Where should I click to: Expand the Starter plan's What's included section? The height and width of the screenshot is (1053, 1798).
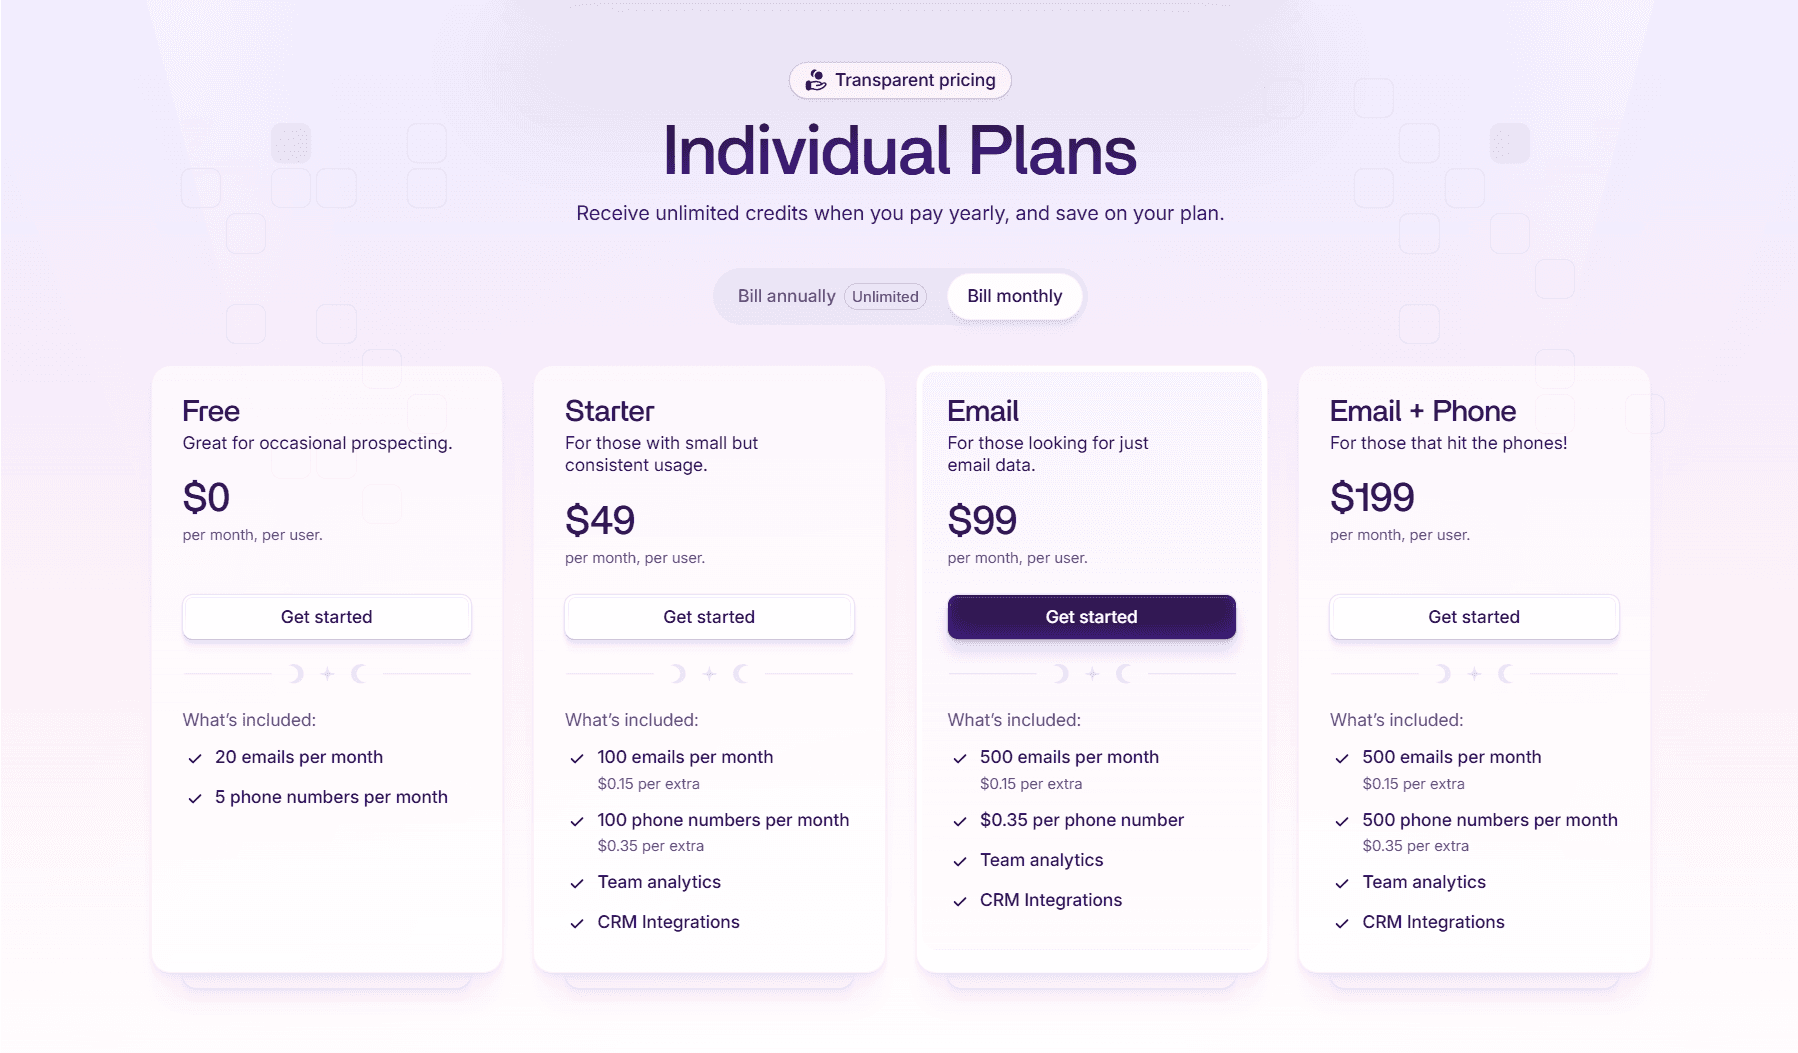click(631, 720)
